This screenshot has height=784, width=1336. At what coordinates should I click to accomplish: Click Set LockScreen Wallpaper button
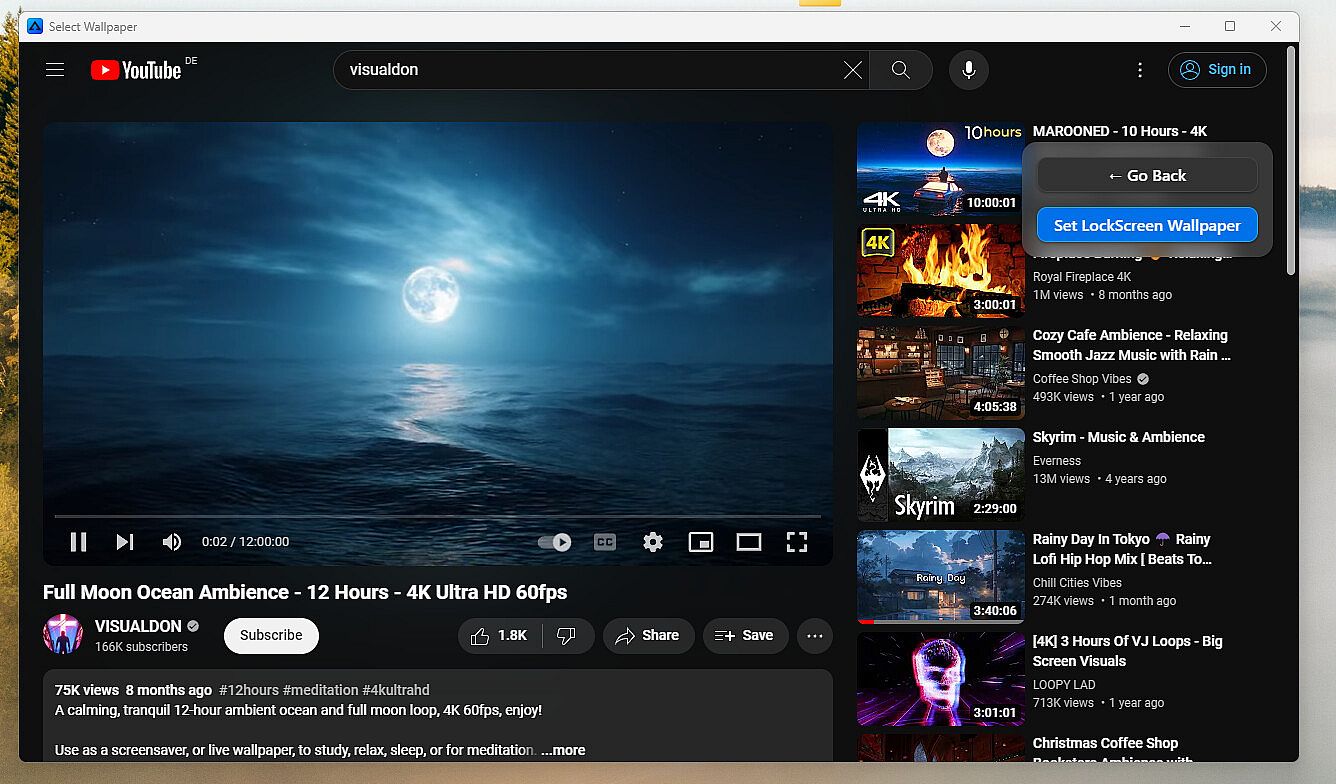(x=1147, y=226)
